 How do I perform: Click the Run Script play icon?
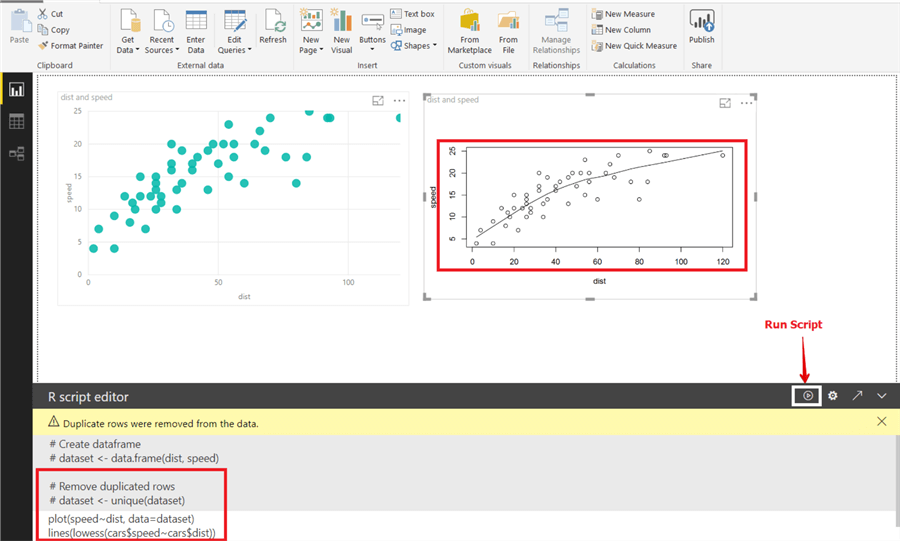coord(808,396)
